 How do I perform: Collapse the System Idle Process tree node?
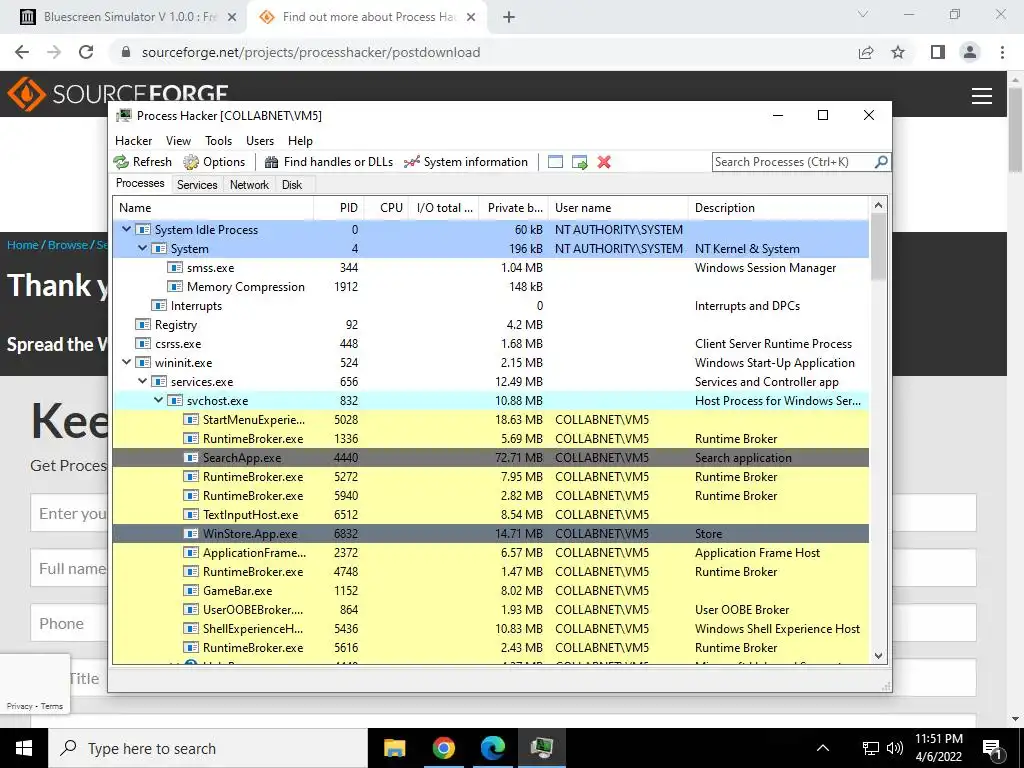[127, 229]
